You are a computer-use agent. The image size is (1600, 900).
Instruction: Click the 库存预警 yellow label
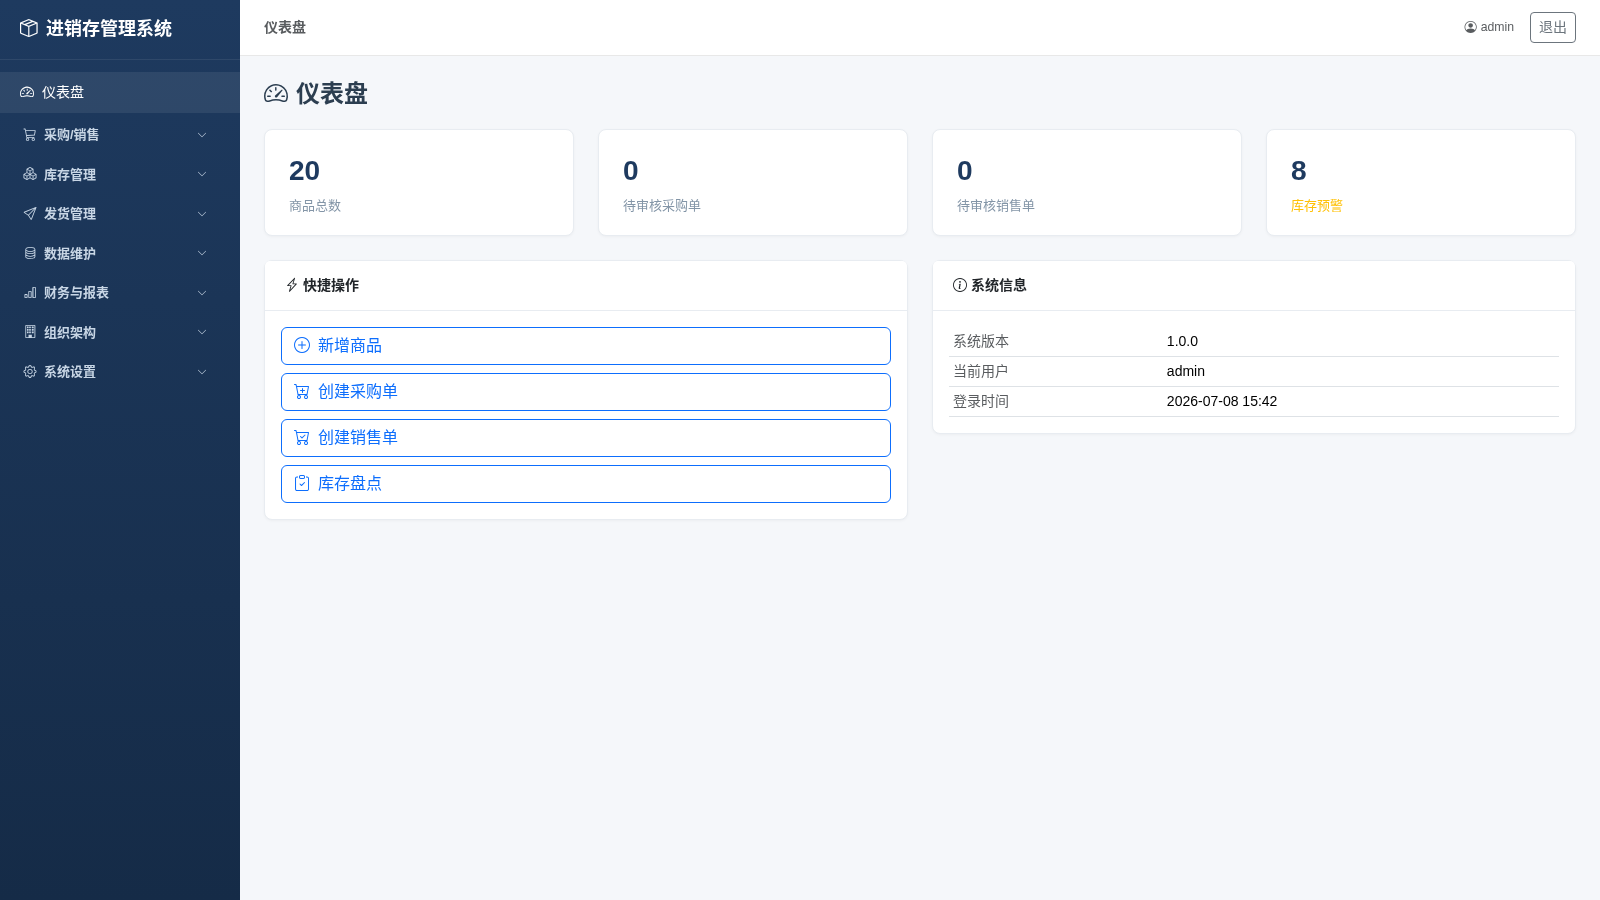1316,205
